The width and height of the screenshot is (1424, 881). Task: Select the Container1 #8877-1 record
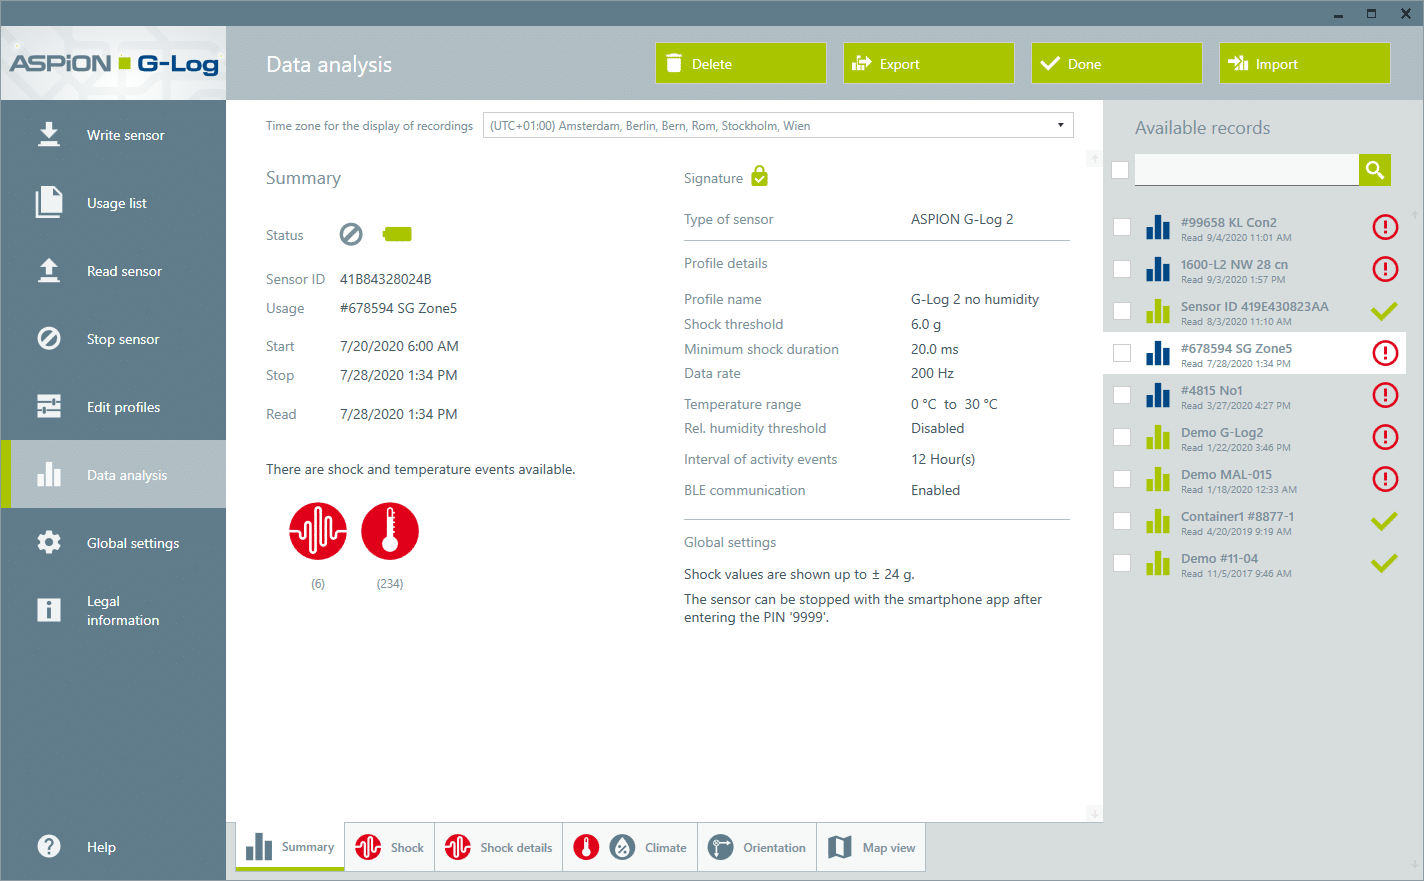[1254, 521]
